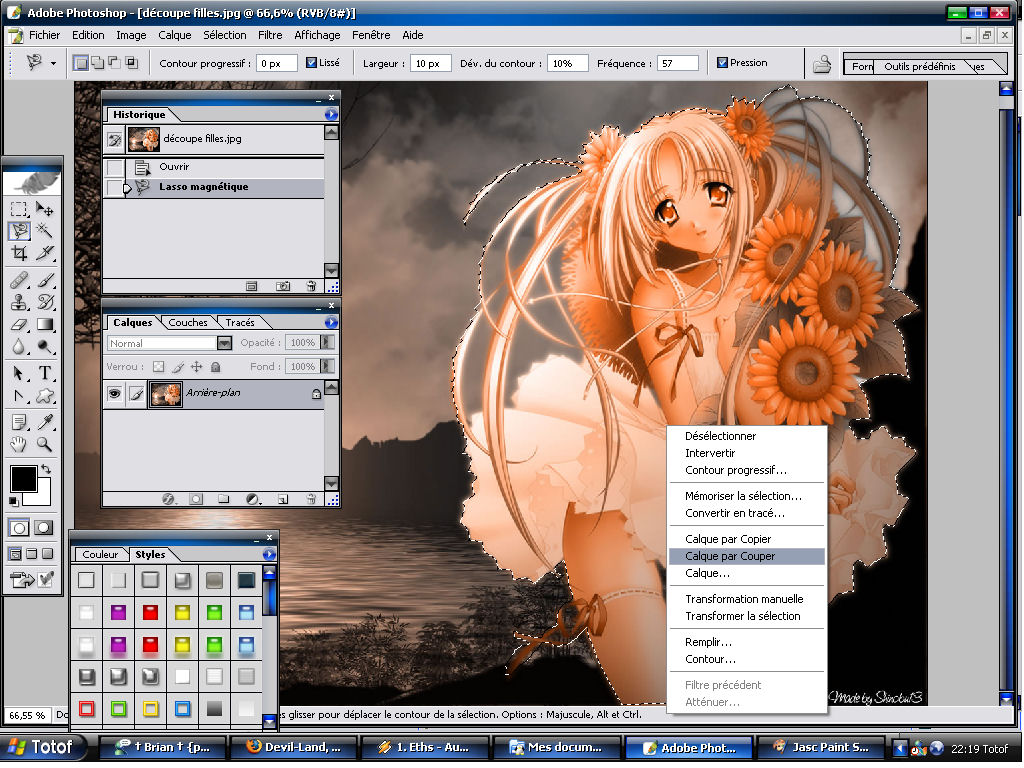1024x768 pixels.
Task: Select the Zoom magnifier tool
Action: point(44,444)
